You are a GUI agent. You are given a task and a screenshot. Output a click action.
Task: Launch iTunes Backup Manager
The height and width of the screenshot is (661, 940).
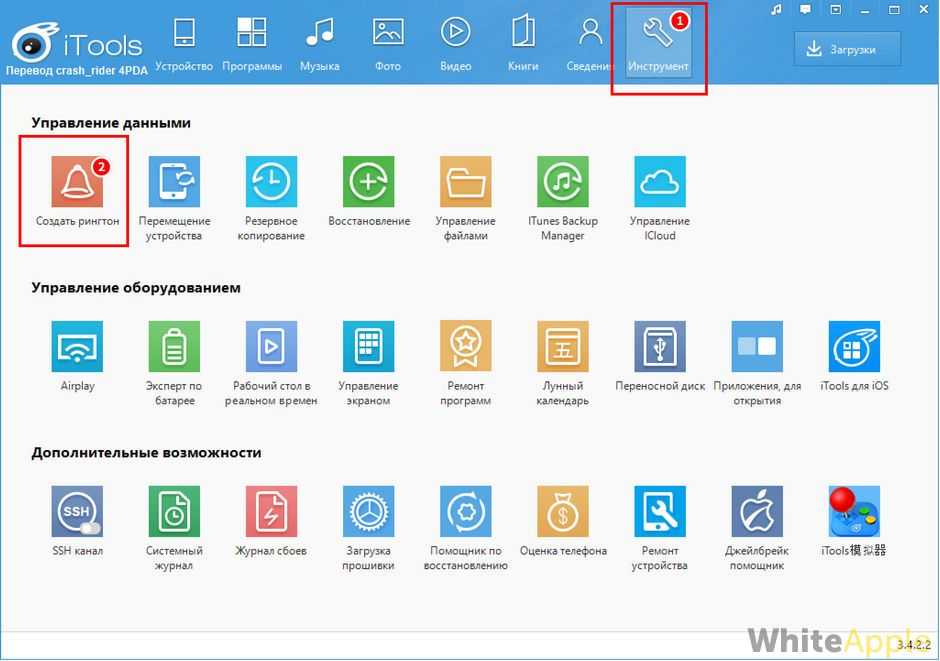point(562,182)
